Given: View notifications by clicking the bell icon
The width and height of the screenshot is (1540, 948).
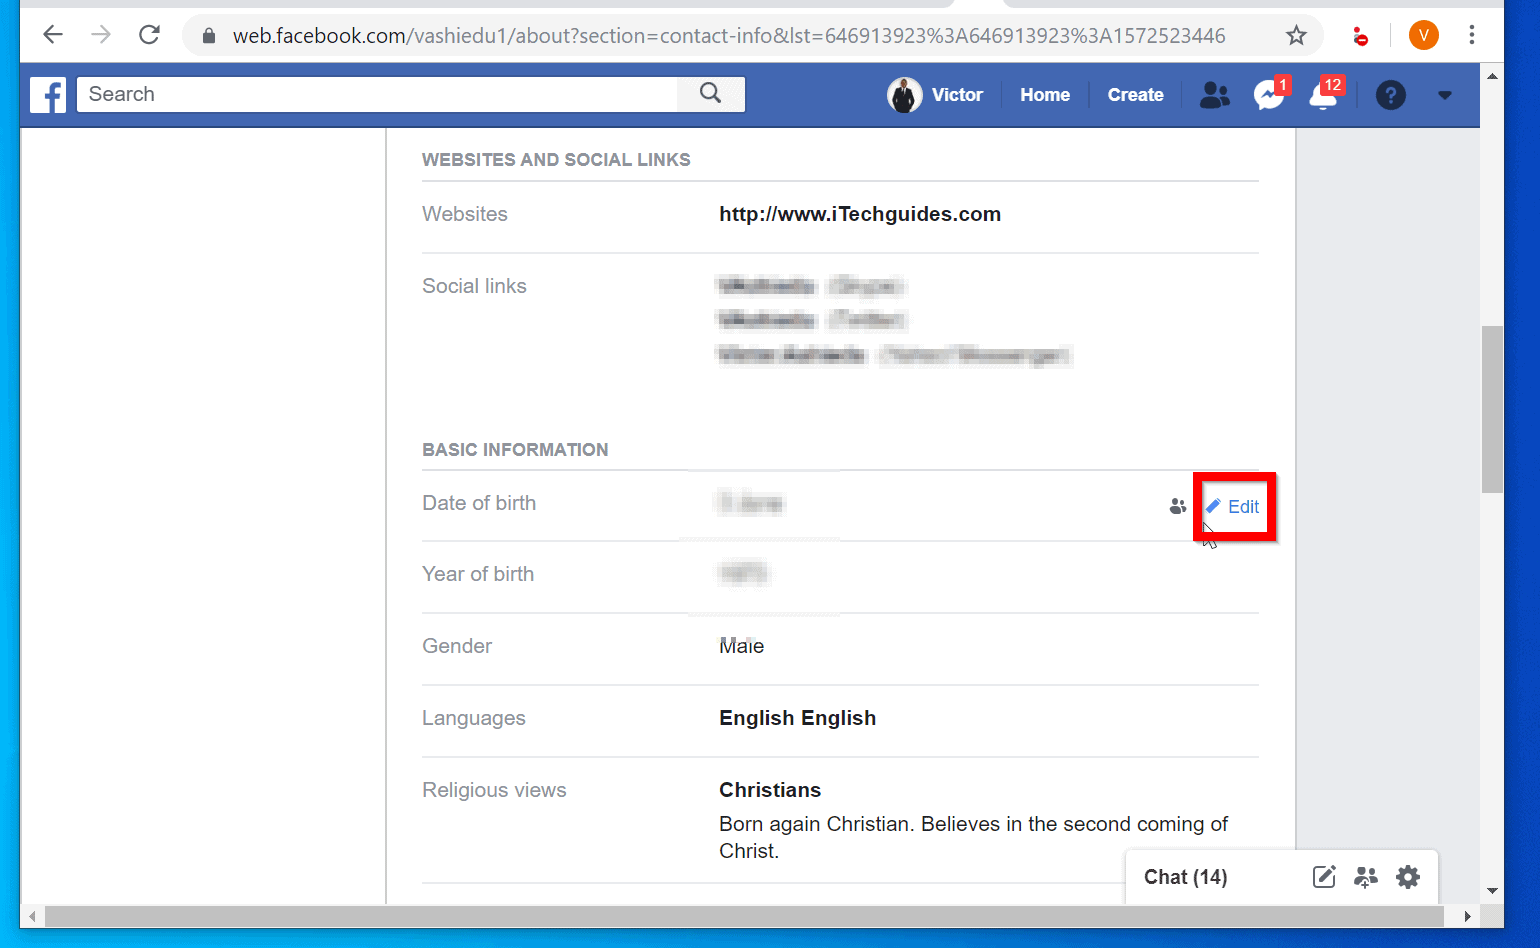Looking at the screenshot, I should [x=1322, y=95].
